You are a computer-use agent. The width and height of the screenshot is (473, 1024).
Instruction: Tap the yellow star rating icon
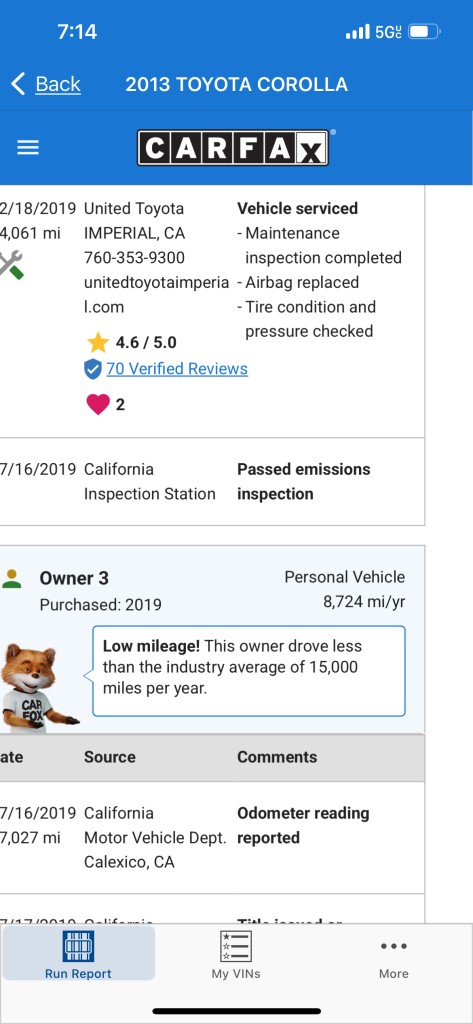[x=97, y=342]
